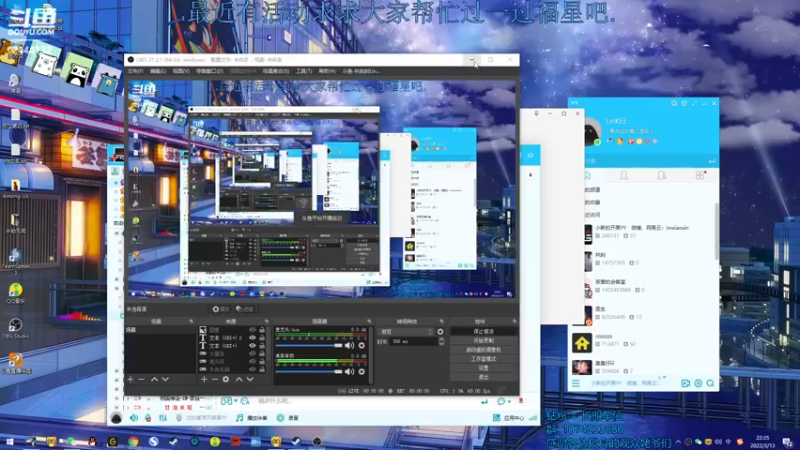Screen dimensions: 800x450
Task: Toggle visibility of 文本 (GDI+) source
Action: tap(252, 345)
